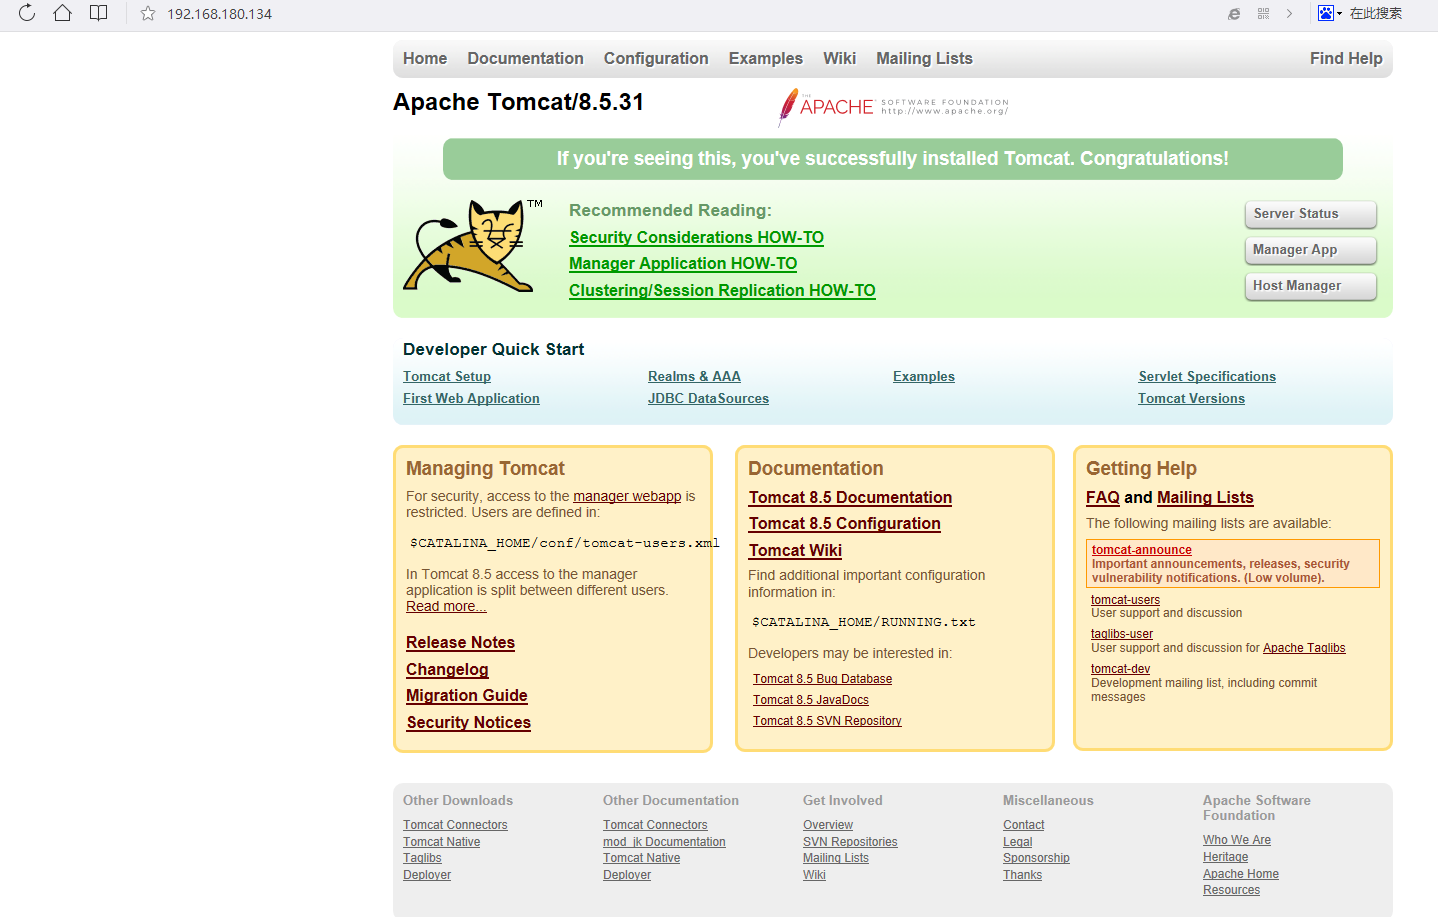
Task: Open mod_jk Documentation link
Action: click(x=664, y=842)
